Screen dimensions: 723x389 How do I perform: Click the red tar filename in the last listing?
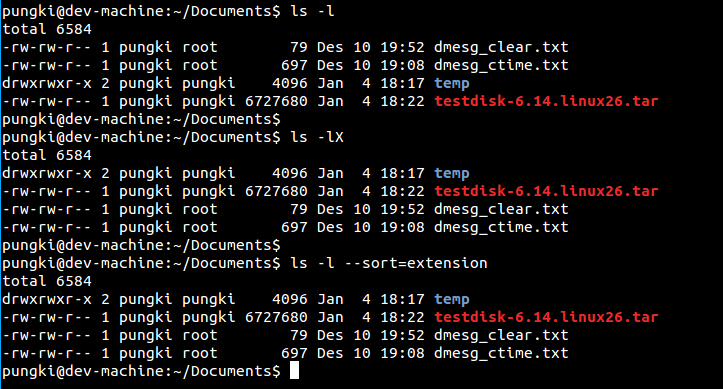coord(546,317)
